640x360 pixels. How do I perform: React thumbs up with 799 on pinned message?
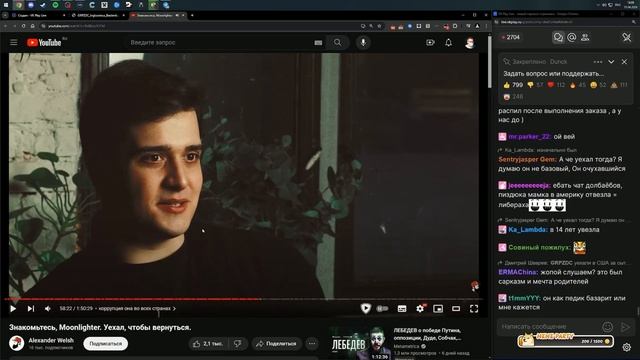(x=513, y=85)
